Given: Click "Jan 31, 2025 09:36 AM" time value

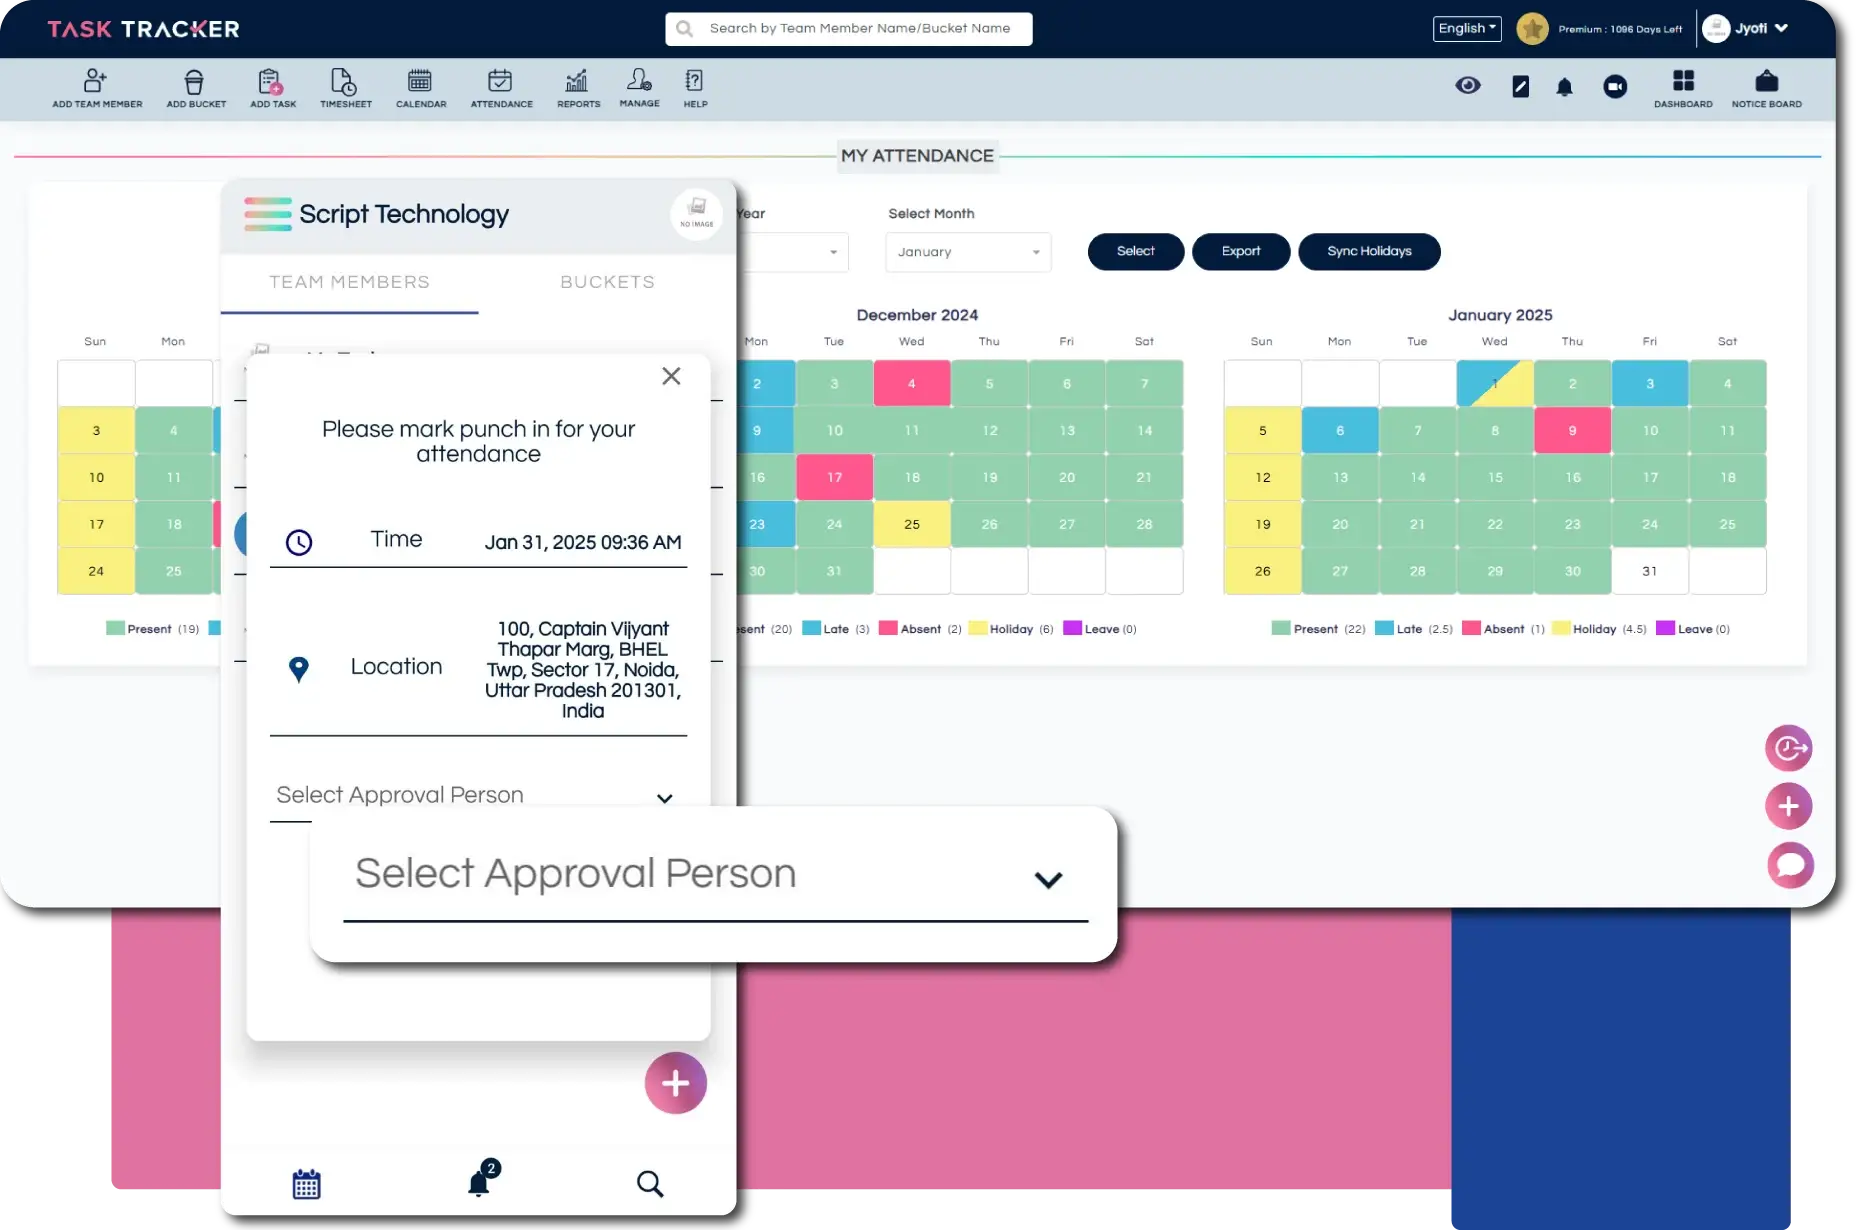Looking at the screenshot, I should click(583, 542).
